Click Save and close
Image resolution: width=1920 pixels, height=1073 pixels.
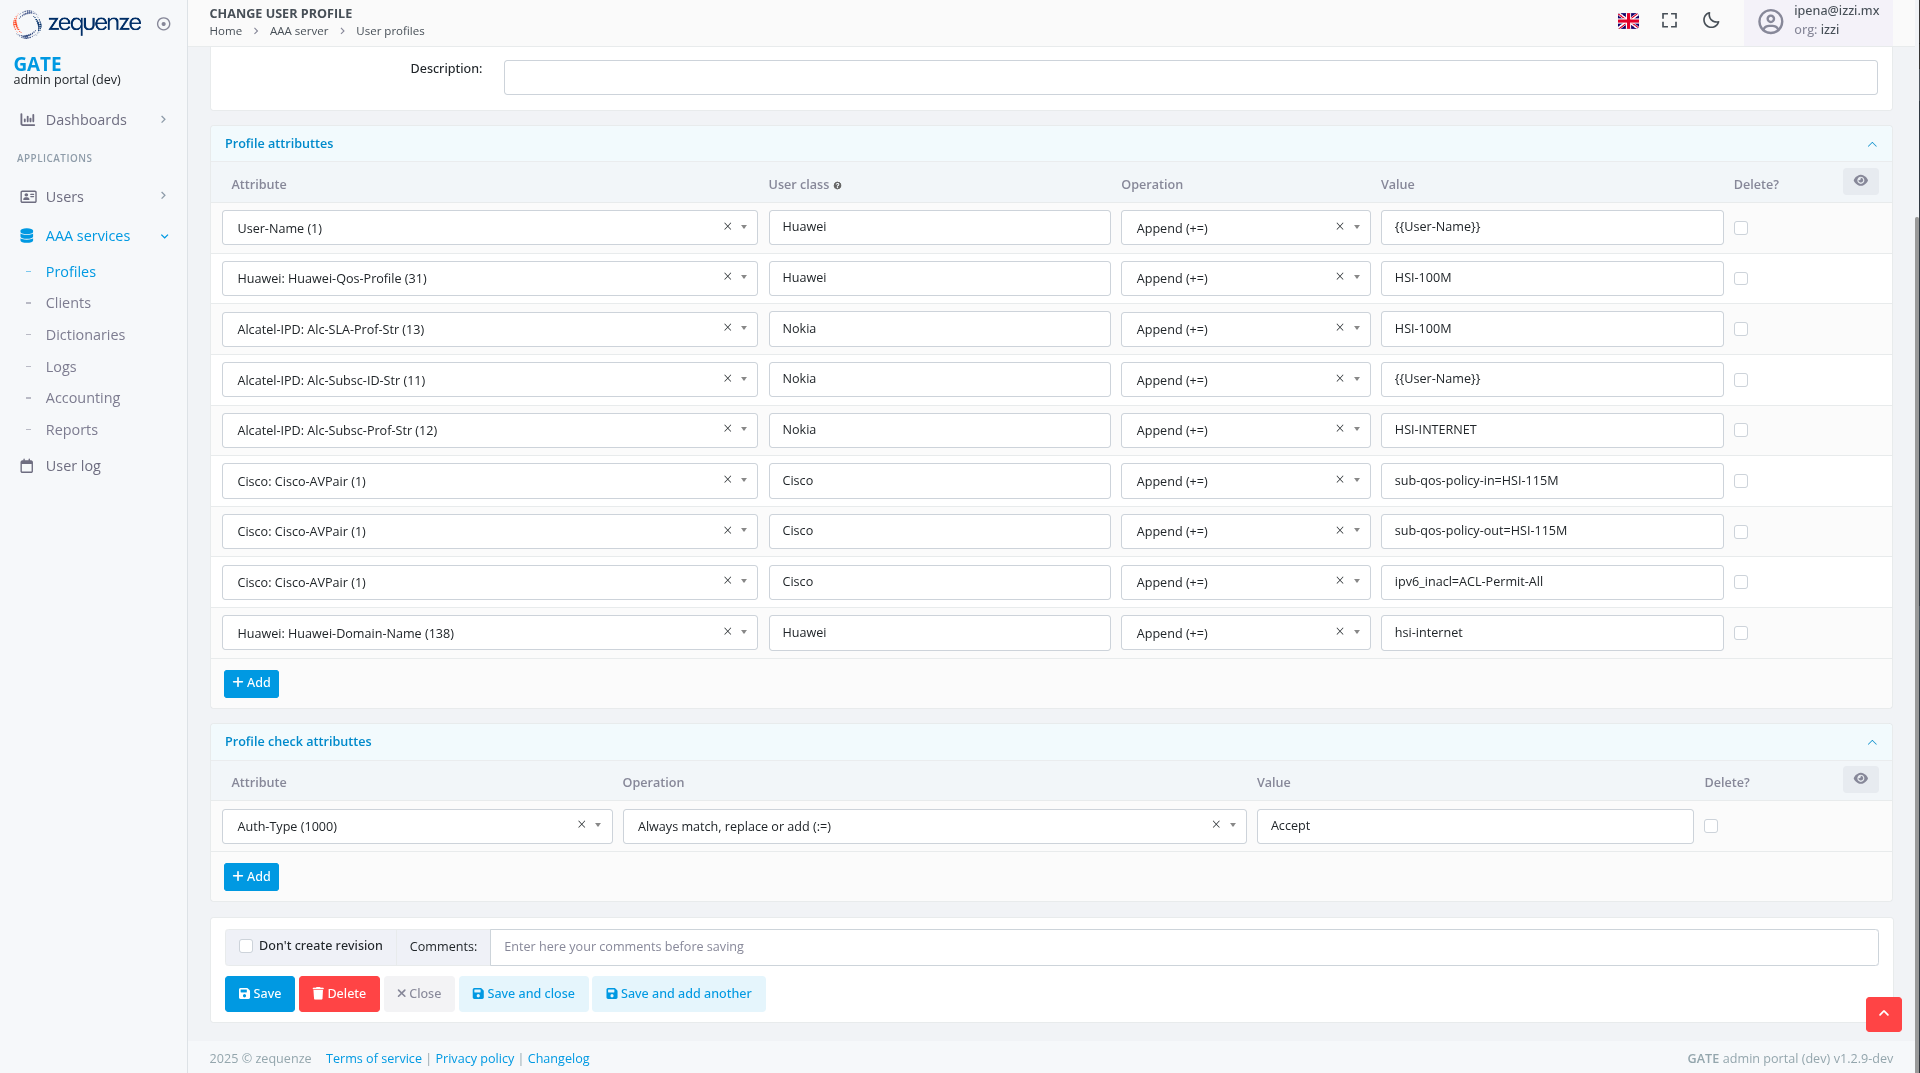pos(523,993)
